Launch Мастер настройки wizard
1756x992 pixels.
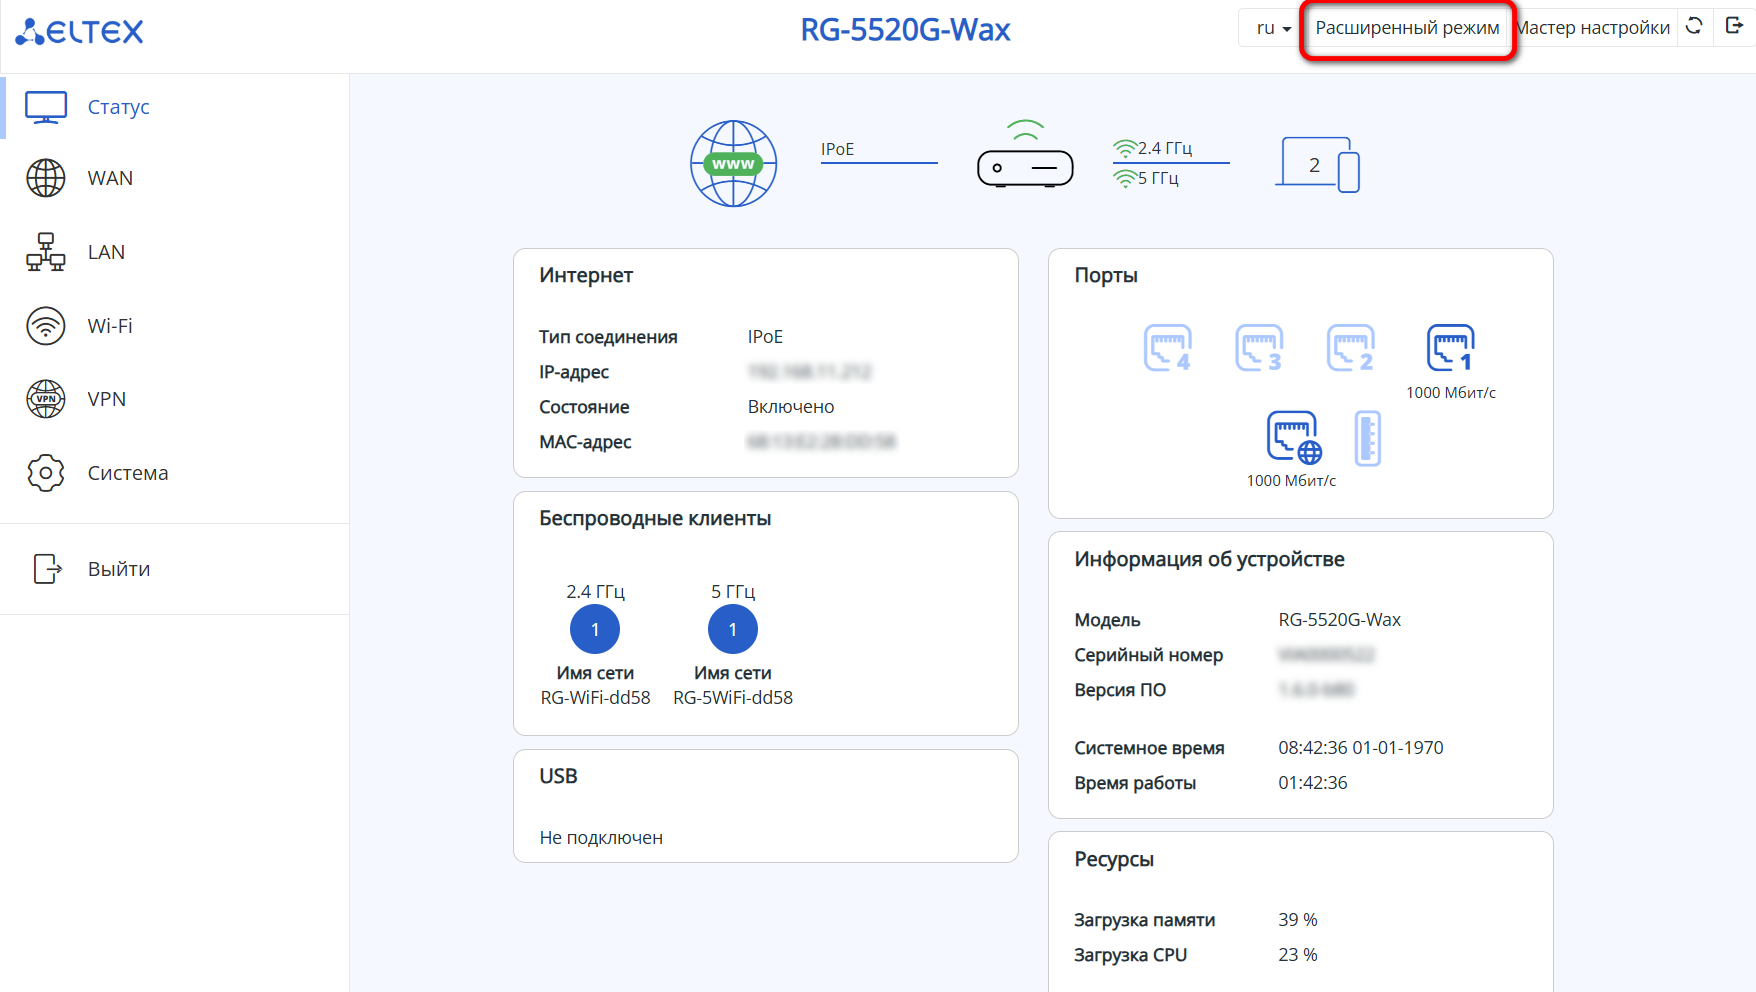1594,28
